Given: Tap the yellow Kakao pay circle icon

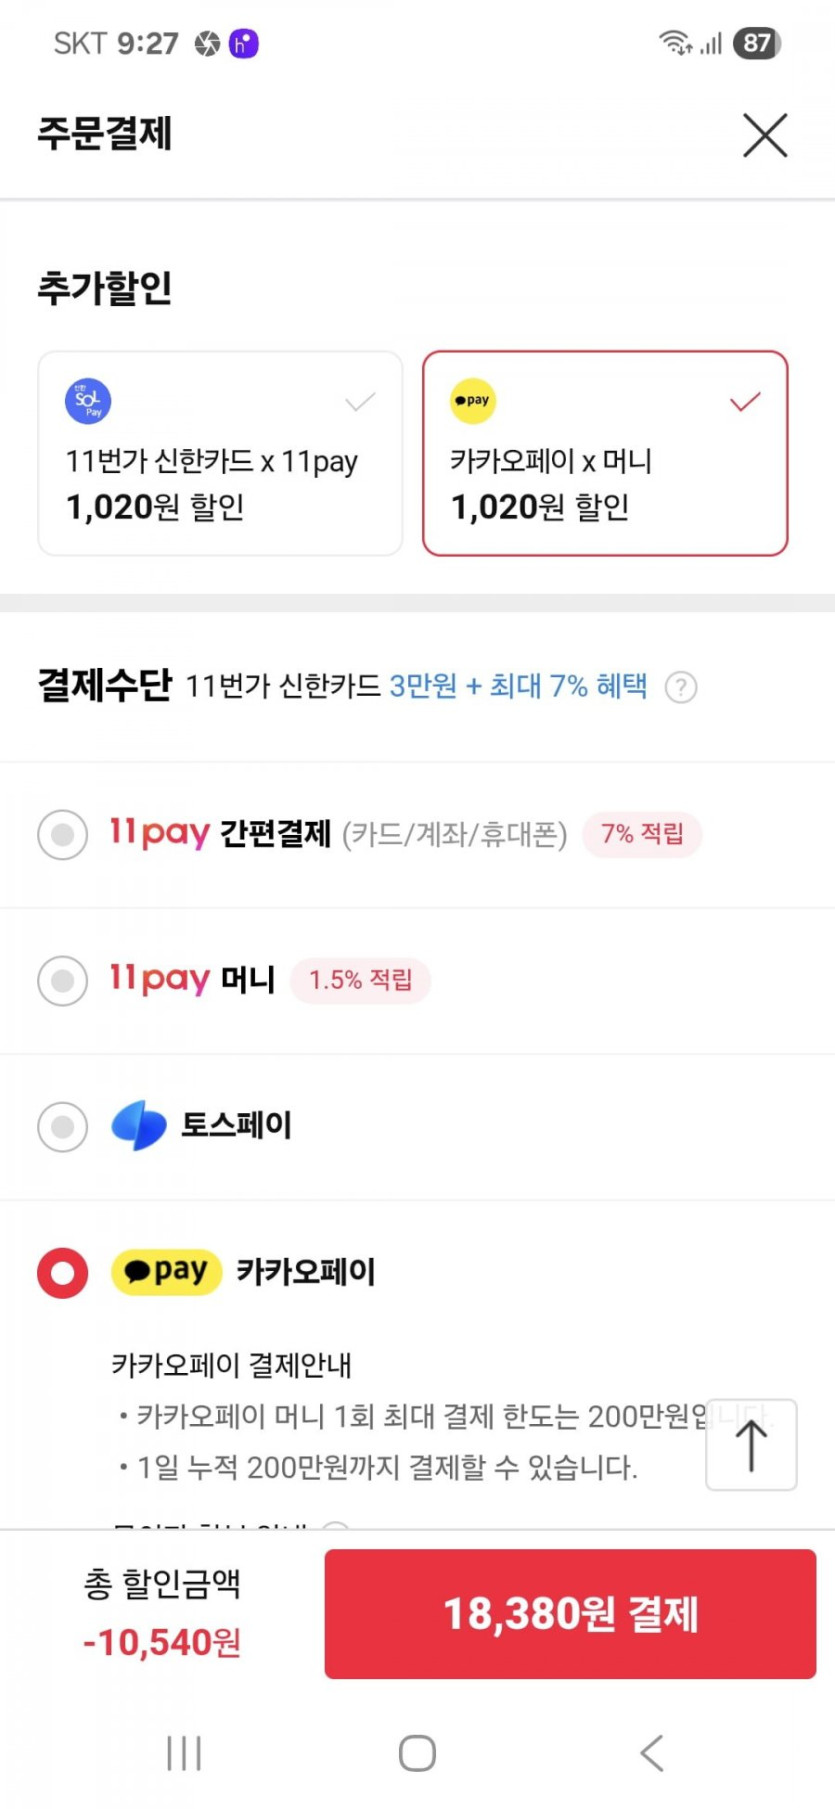Looking at the screenshot, I should coord(473,401).
